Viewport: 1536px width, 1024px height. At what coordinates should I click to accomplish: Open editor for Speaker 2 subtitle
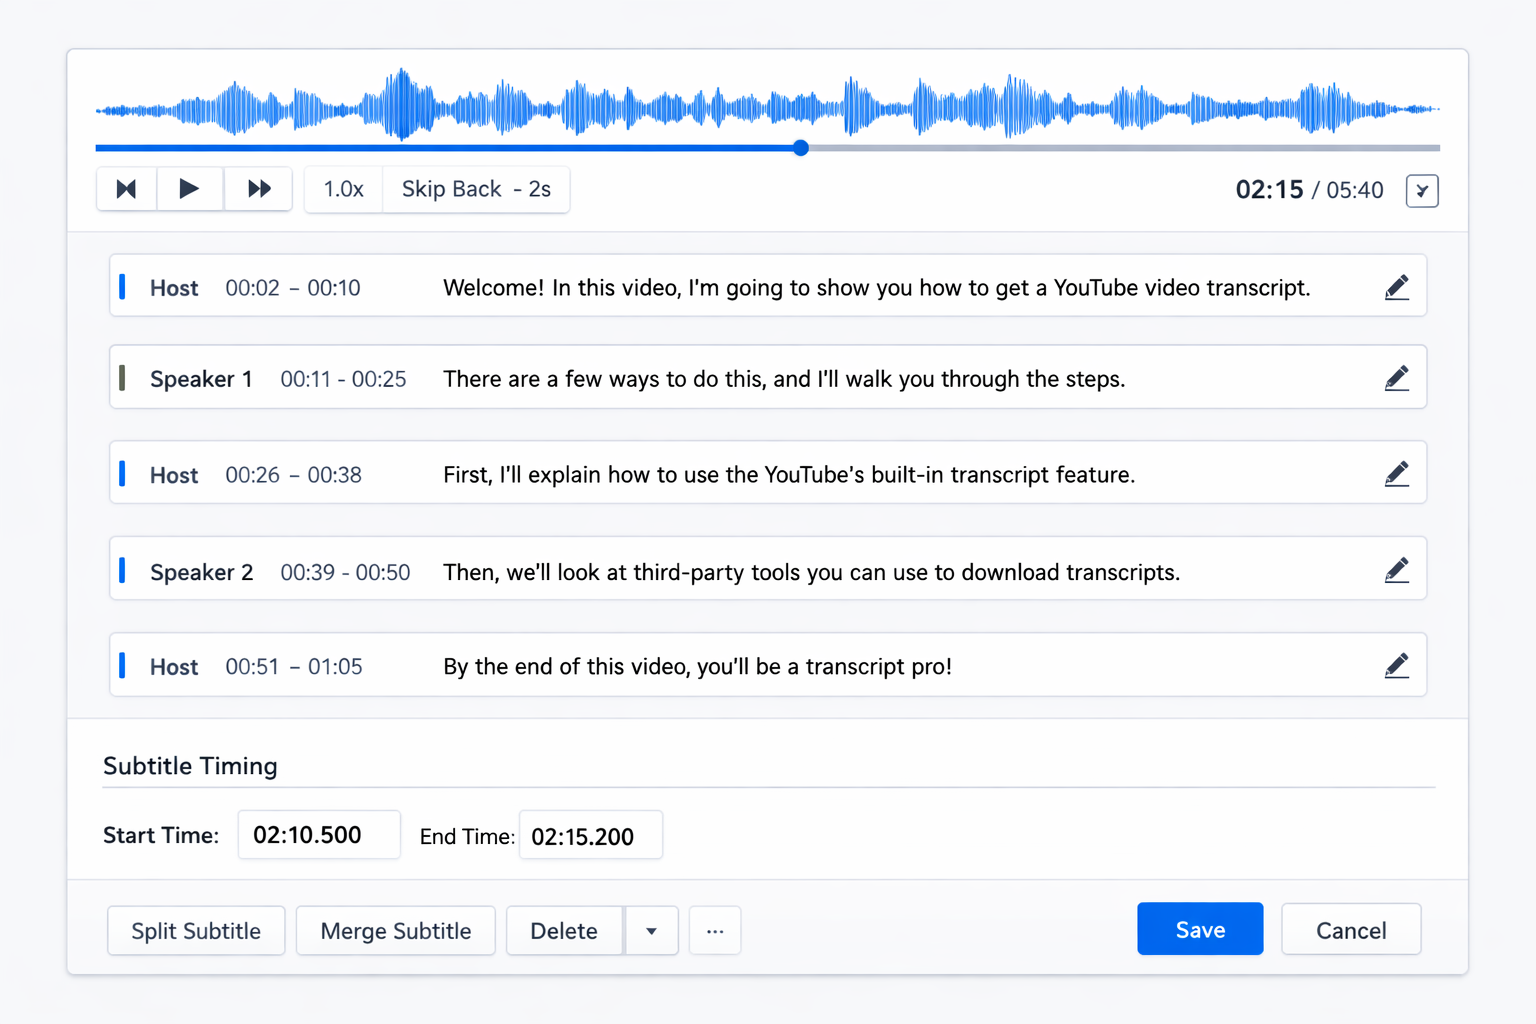click(x=1396, y=571)
